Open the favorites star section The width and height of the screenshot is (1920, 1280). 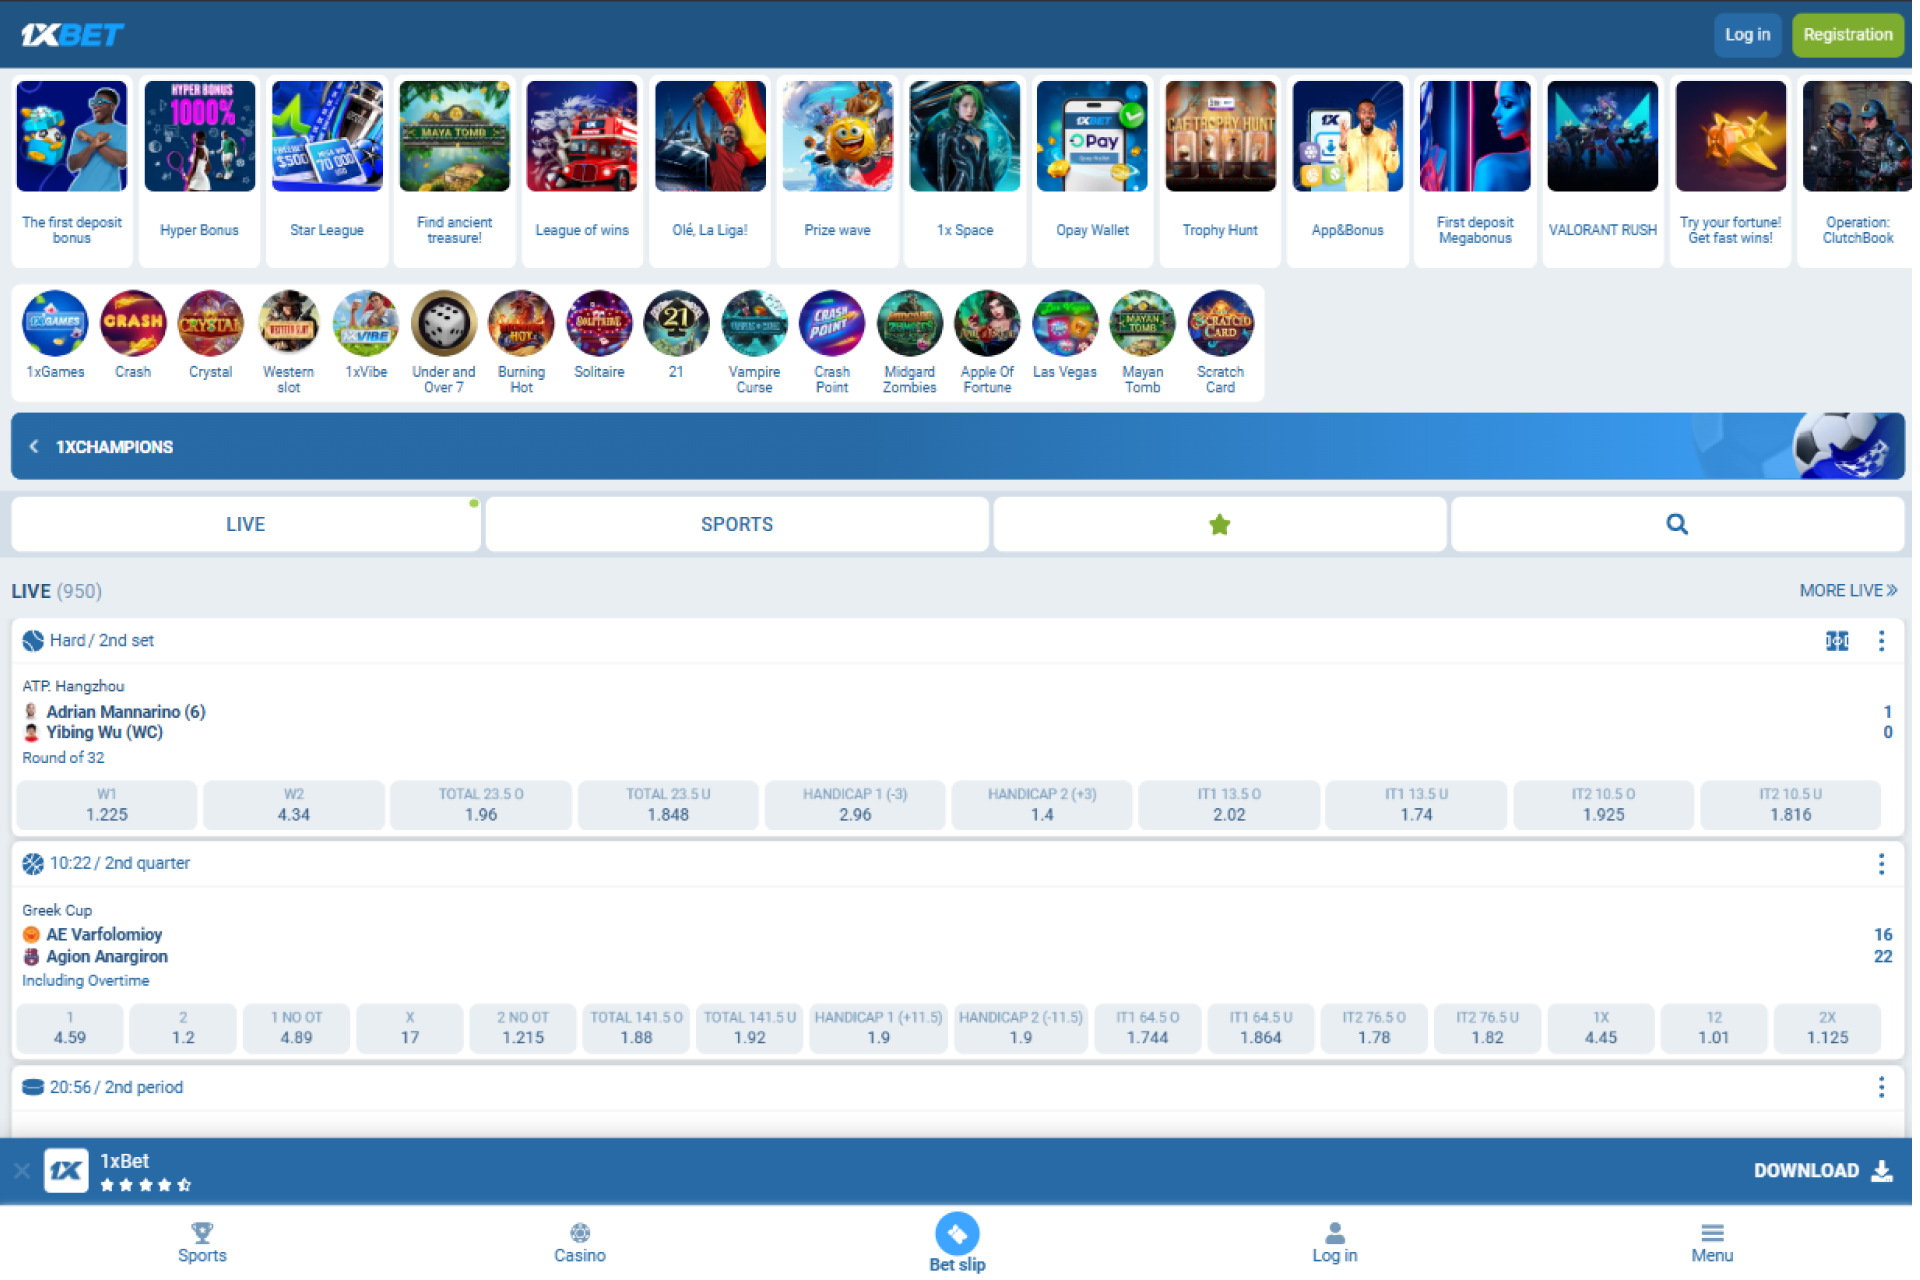tap(1218, 523)
